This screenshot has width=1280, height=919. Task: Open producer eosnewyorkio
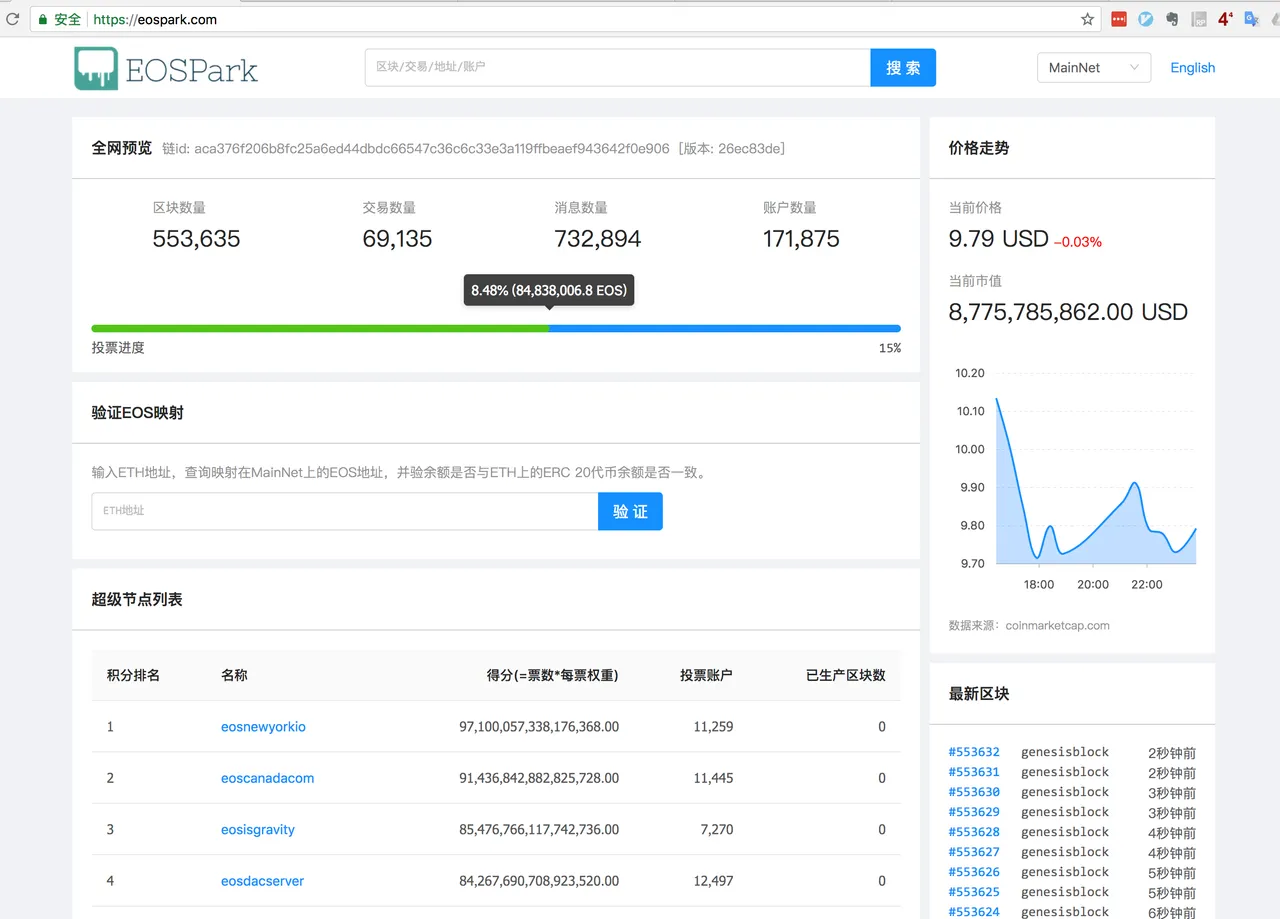point(263,727)
